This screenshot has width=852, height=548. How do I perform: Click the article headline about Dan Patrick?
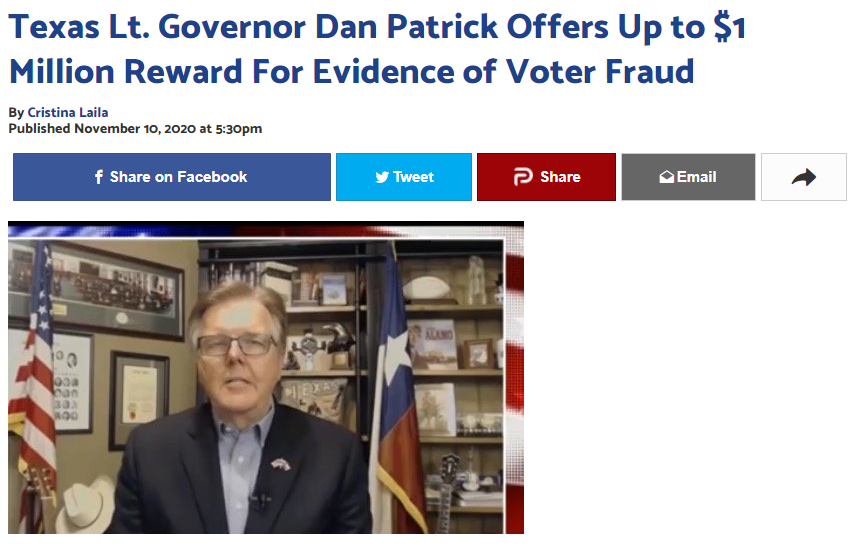tap(377, 49)
